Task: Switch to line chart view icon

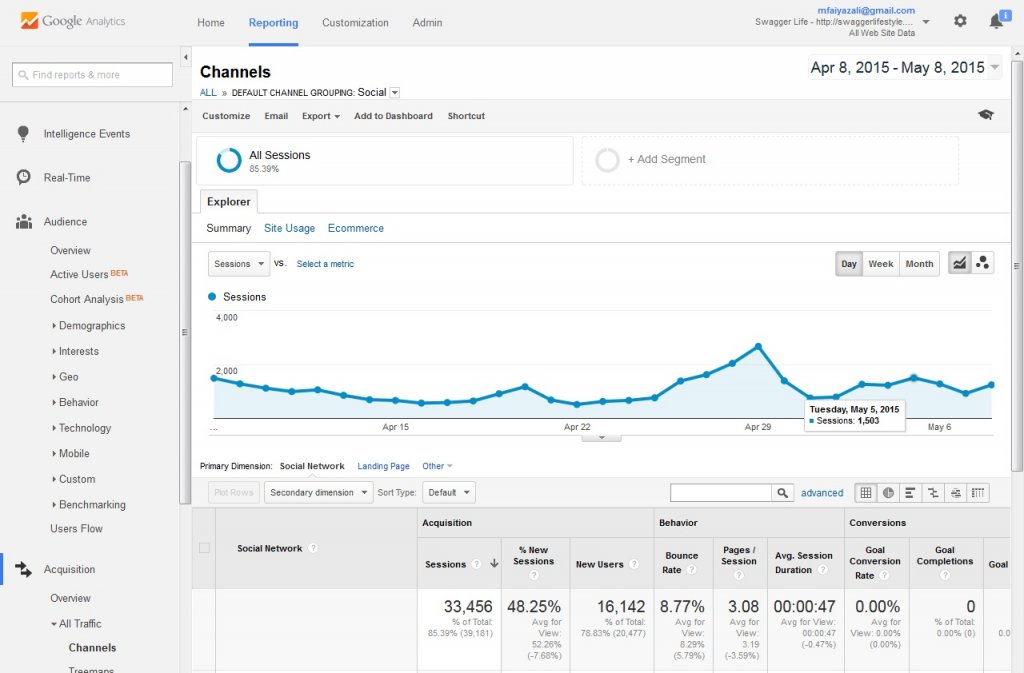Action: [959, 264]
